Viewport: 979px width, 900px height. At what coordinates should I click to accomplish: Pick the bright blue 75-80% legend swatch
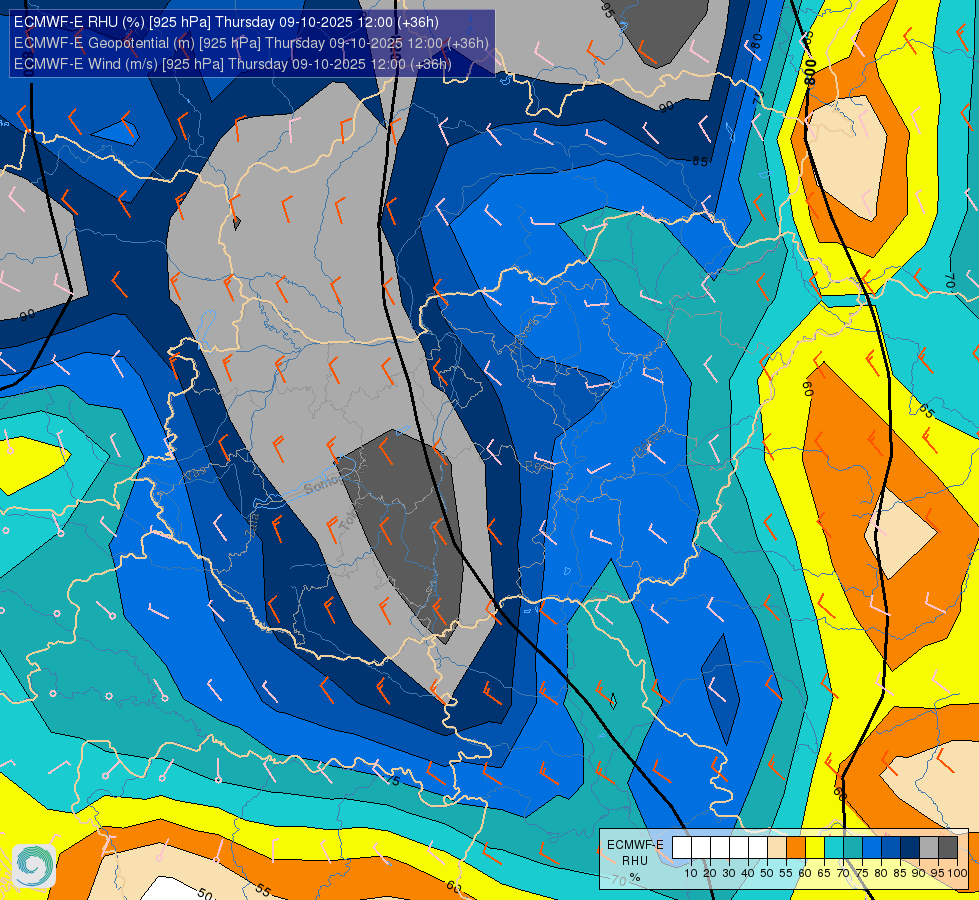coord(872,848)
